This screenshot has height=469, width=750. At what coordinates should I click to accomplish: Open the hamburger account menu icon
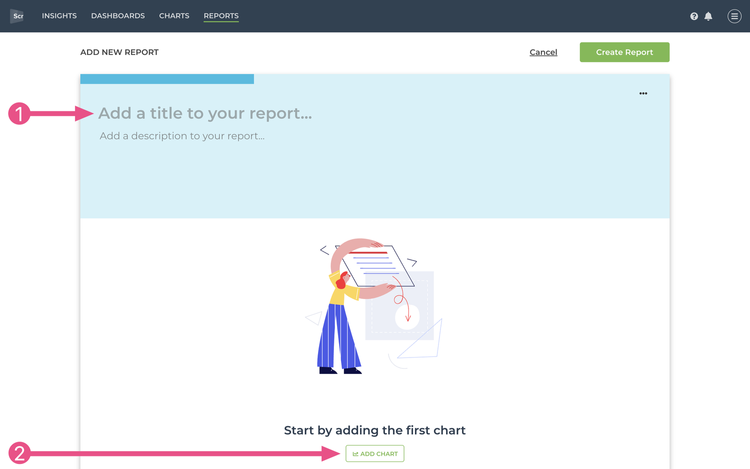(734, 16)
